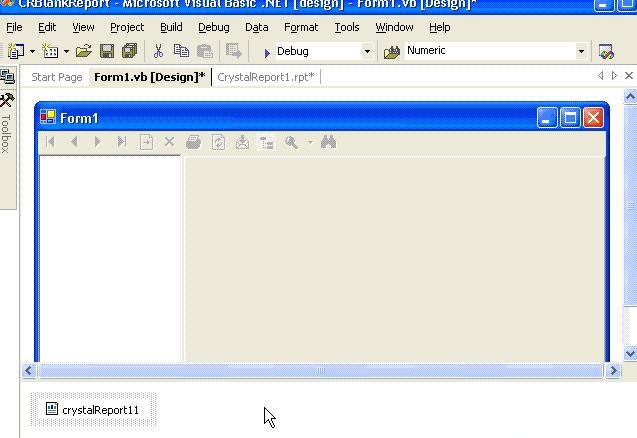637x438 pixels.
Task: Click the binoculars Search Text icon
Action: coord(328,142)
